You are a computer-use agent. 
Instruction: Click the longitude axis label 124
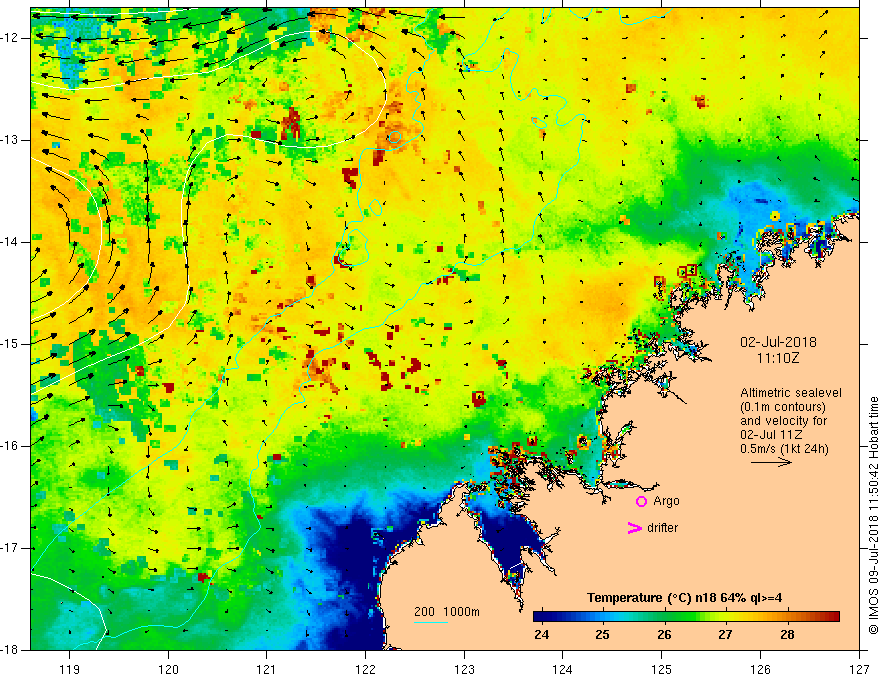563,669
